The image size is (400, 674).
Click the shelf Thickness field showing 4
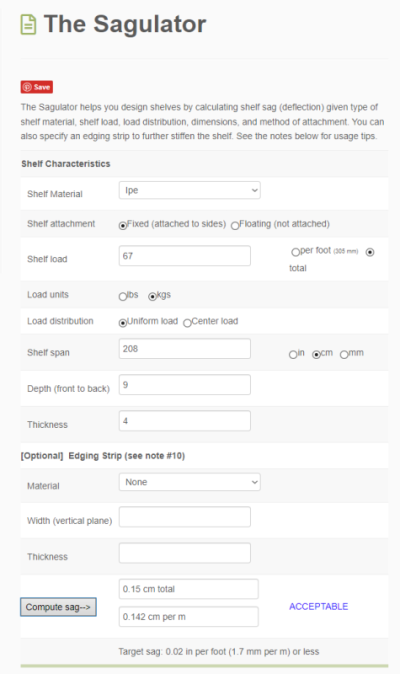coord(185,421)
